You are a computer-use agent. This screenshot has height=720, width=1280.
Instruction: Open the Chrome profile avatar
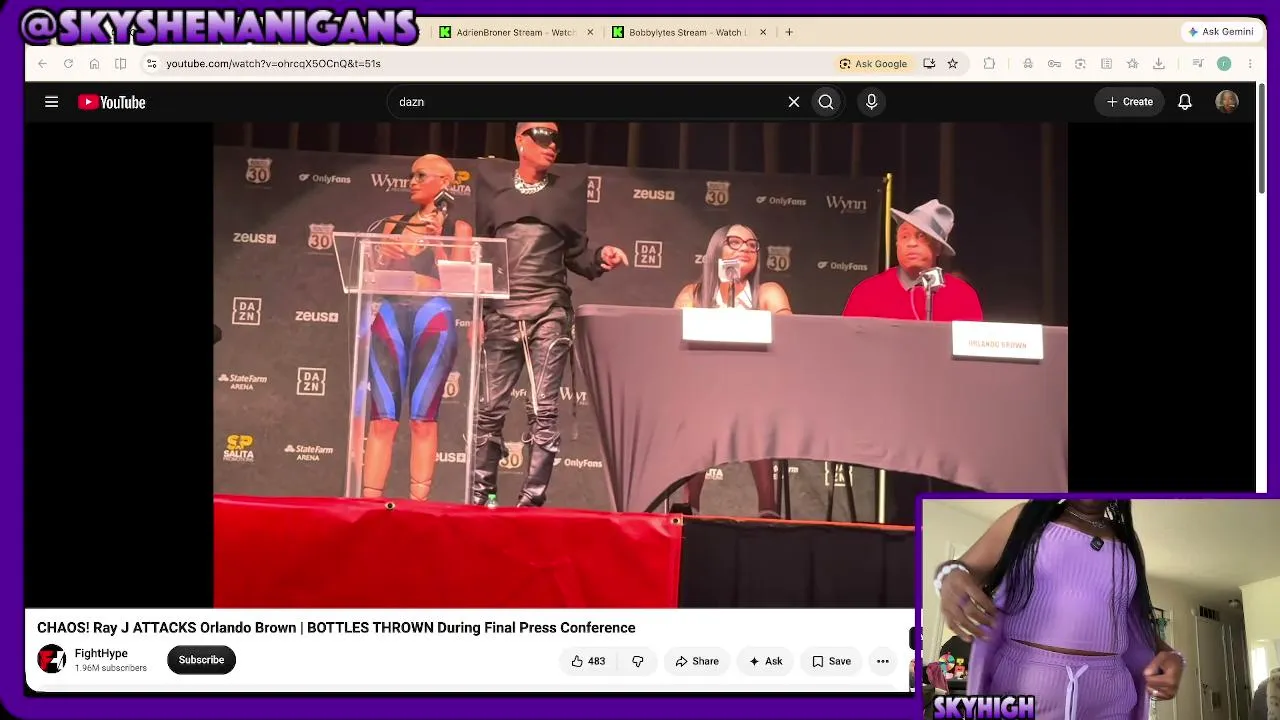[1224, 64]
